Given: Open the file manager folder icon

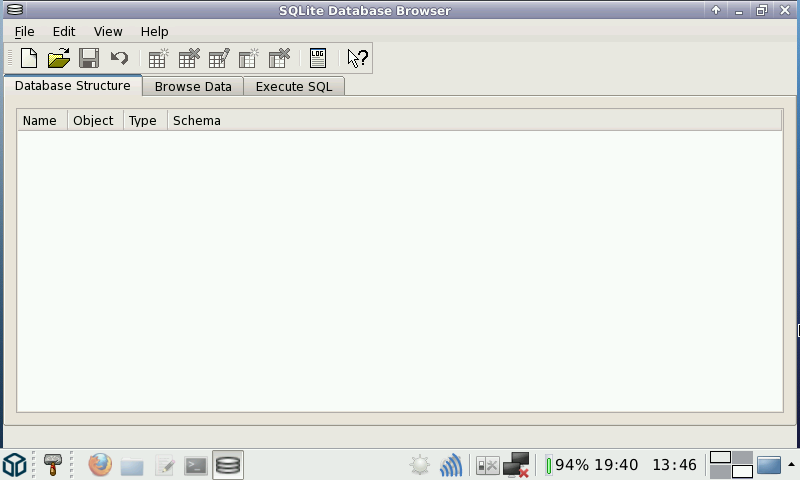Looking at the screenshot, I should click(x=132, y=465).
